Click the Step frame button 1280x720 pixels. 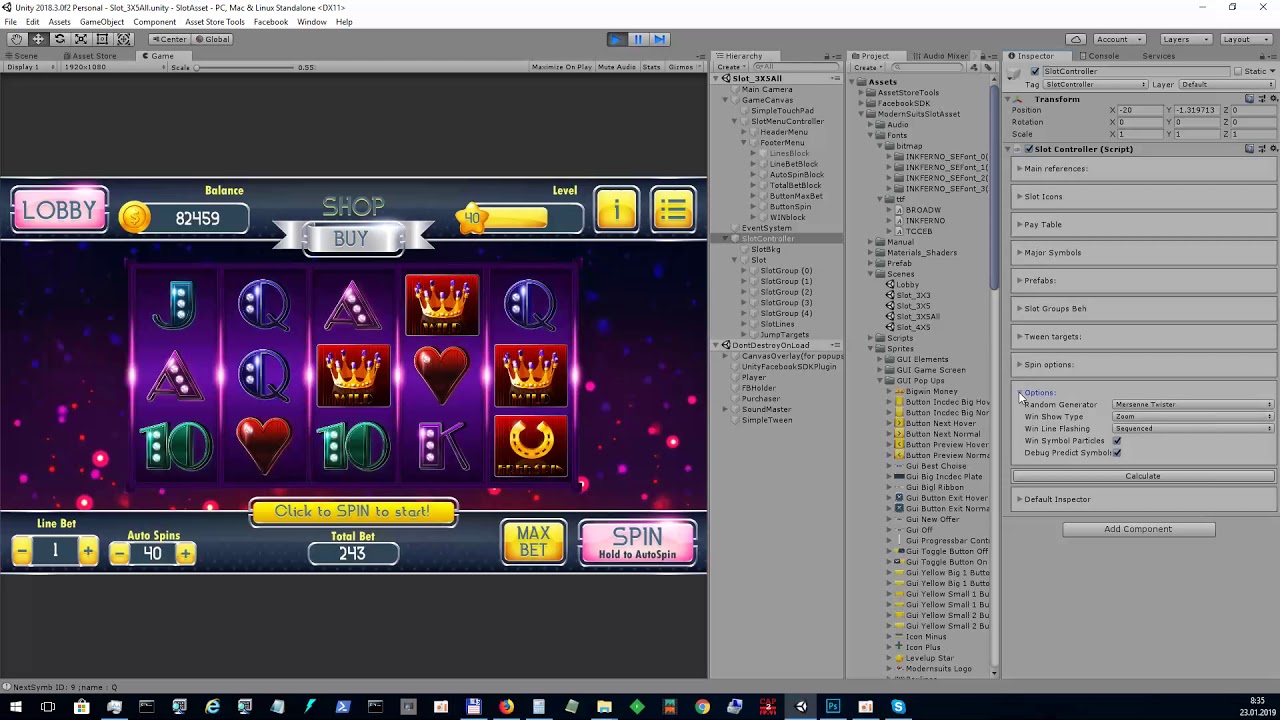click(660, 39)
